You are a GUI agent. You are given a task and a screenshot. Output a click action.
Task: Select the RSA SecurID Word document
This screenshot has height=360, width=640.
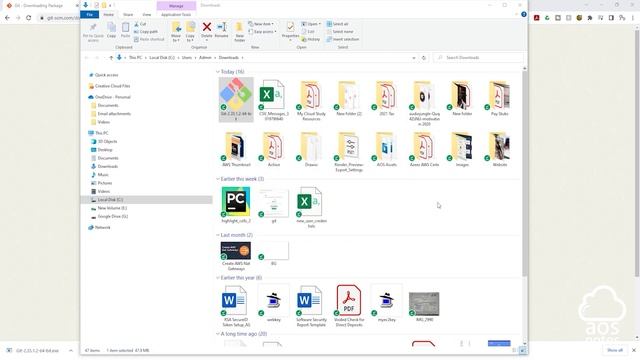236,305
